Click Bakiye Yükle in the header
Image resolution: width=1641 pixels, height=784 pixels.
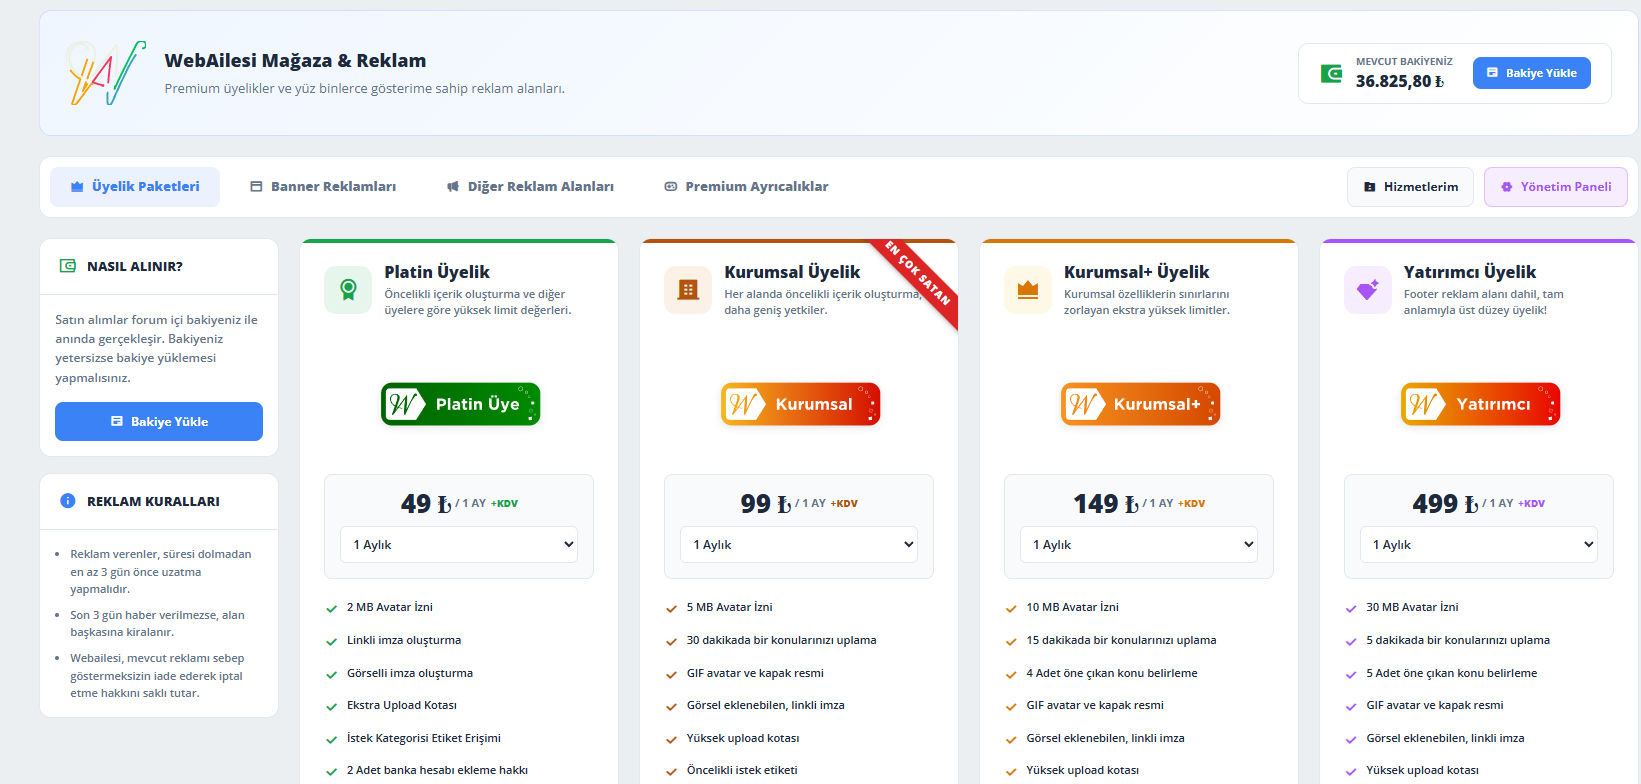point(1532,73)
